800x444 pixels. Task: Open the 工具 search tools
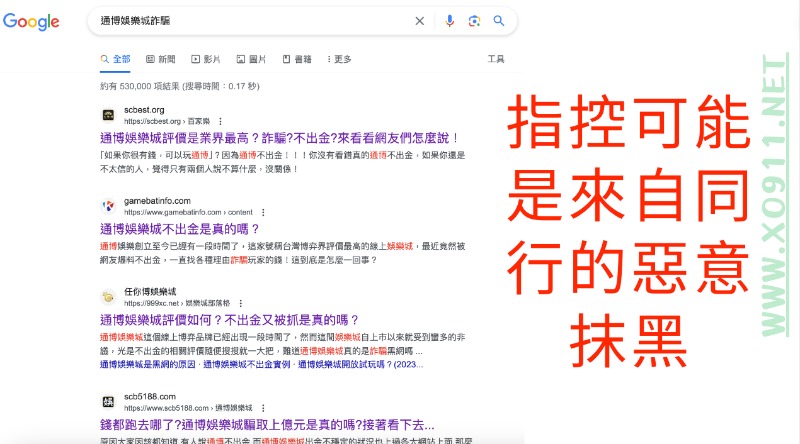495,59
